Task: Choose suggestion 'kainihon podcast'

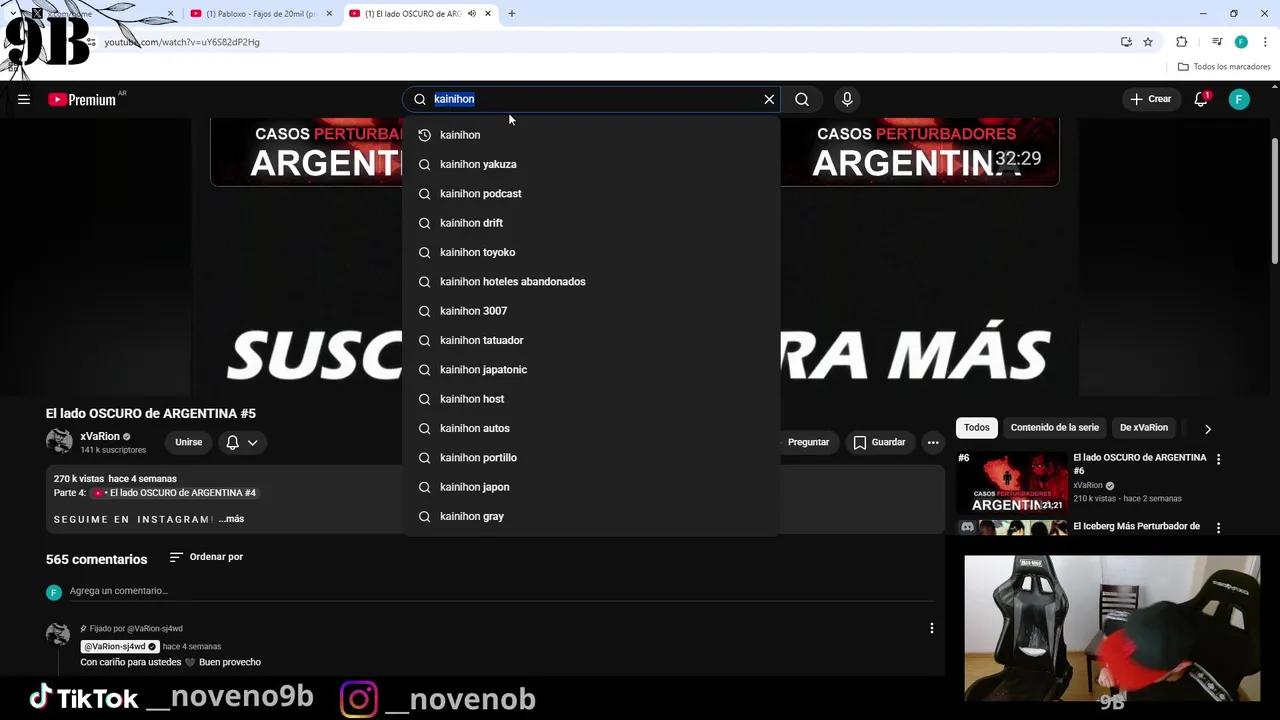Action: (591, 193)
